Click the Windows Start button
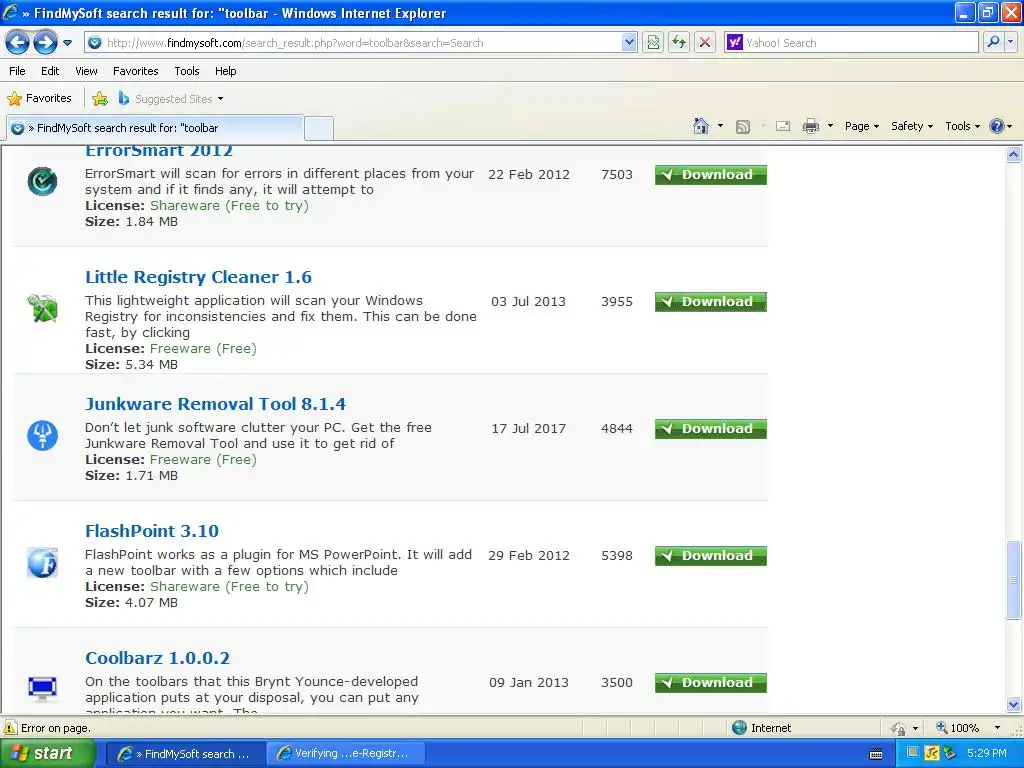 47,754
